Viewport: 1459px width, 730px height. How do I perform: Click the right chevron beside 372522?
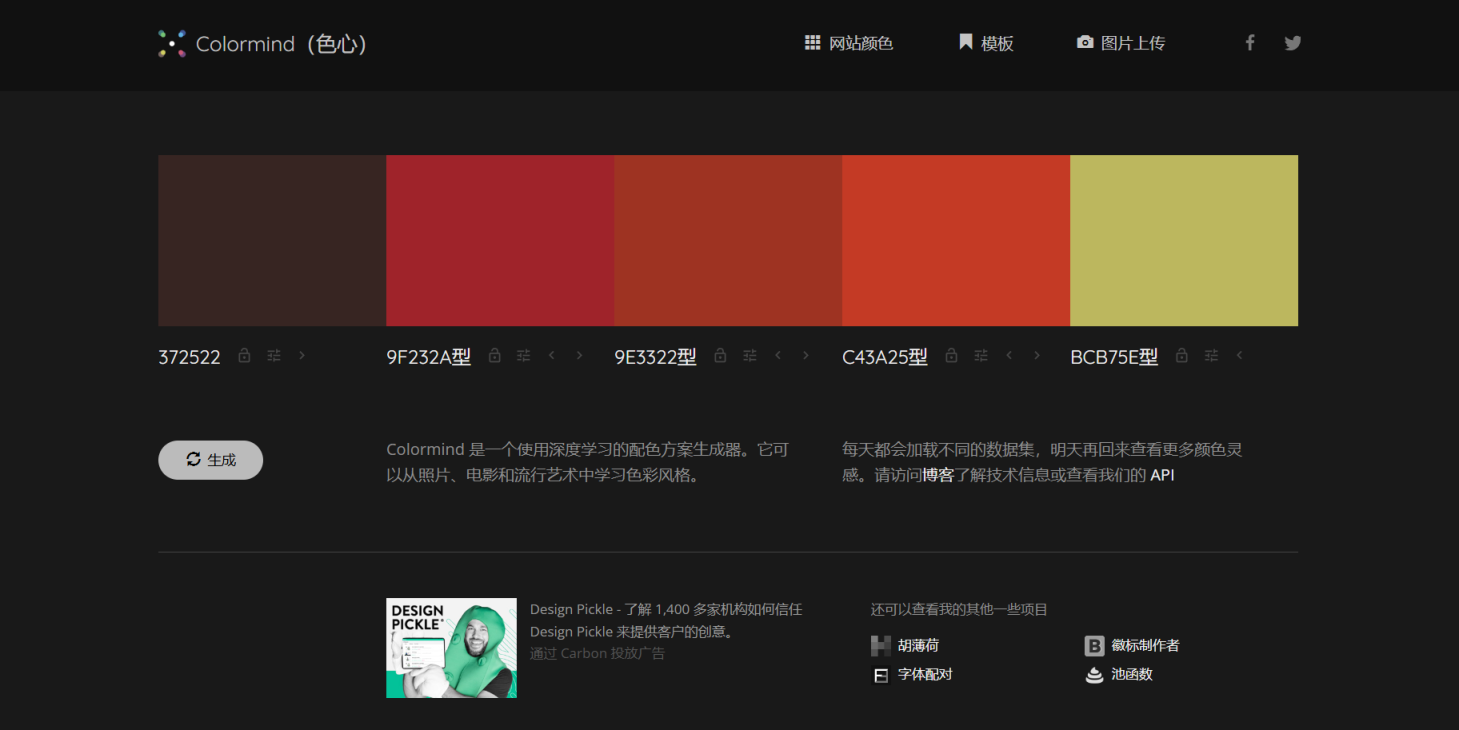(302, 355)
